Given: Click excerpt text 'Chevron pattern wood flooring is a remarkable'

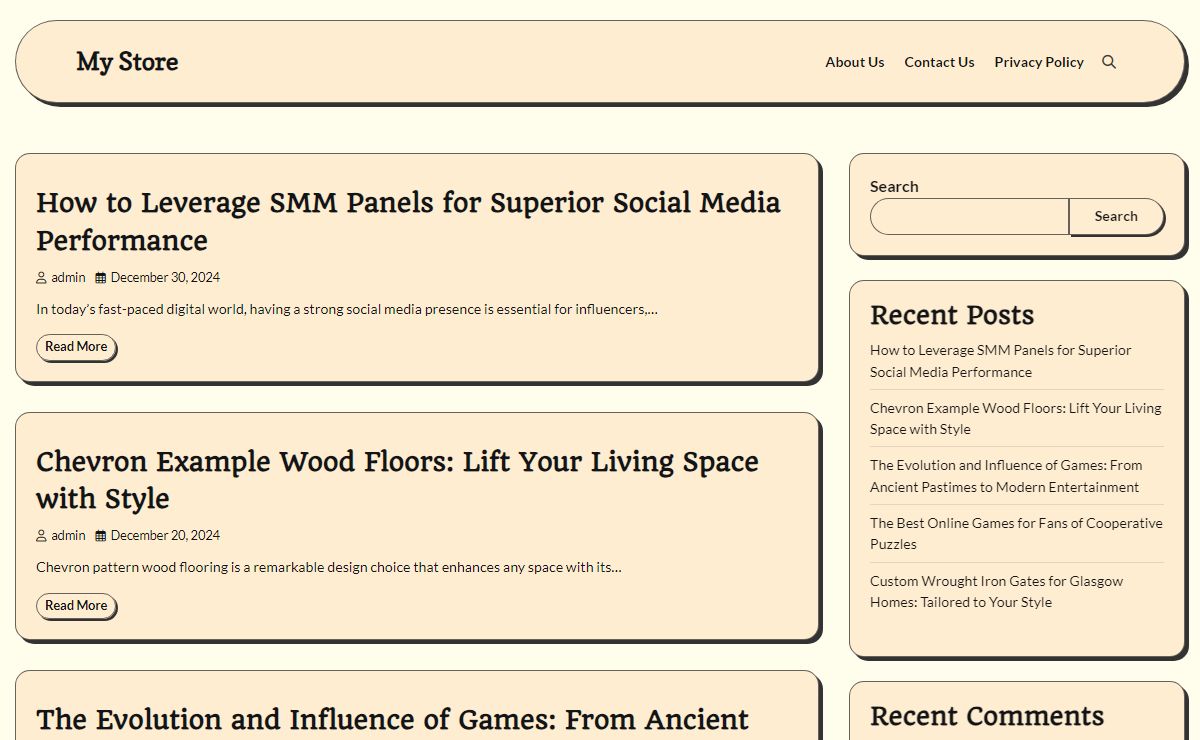Looking at the screenshot, I should 329,568.
